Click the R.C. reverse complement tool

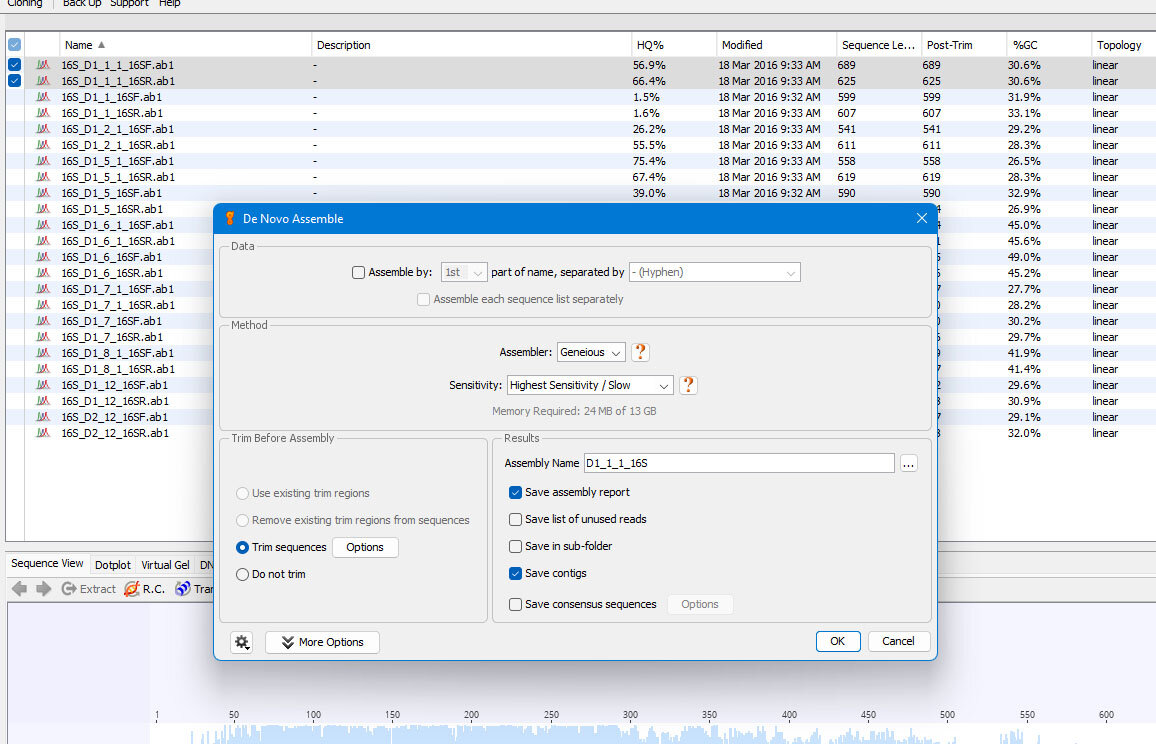pos(144,588)
